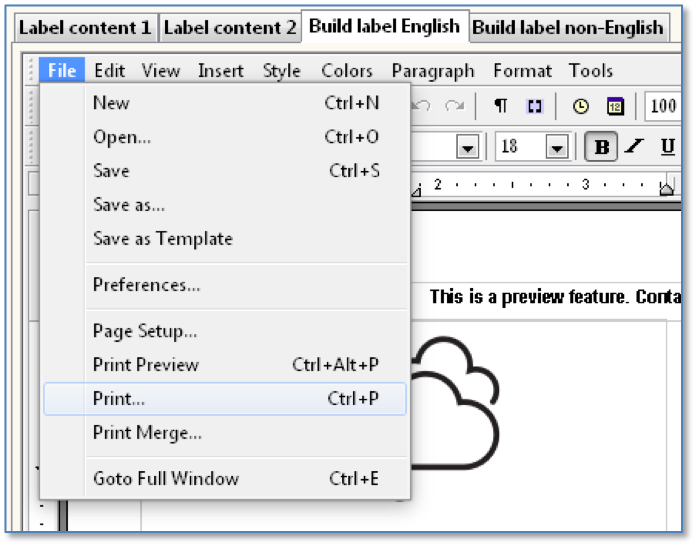695x545 pixels.
Task: Open the Style menu
Action: [281, 70]
